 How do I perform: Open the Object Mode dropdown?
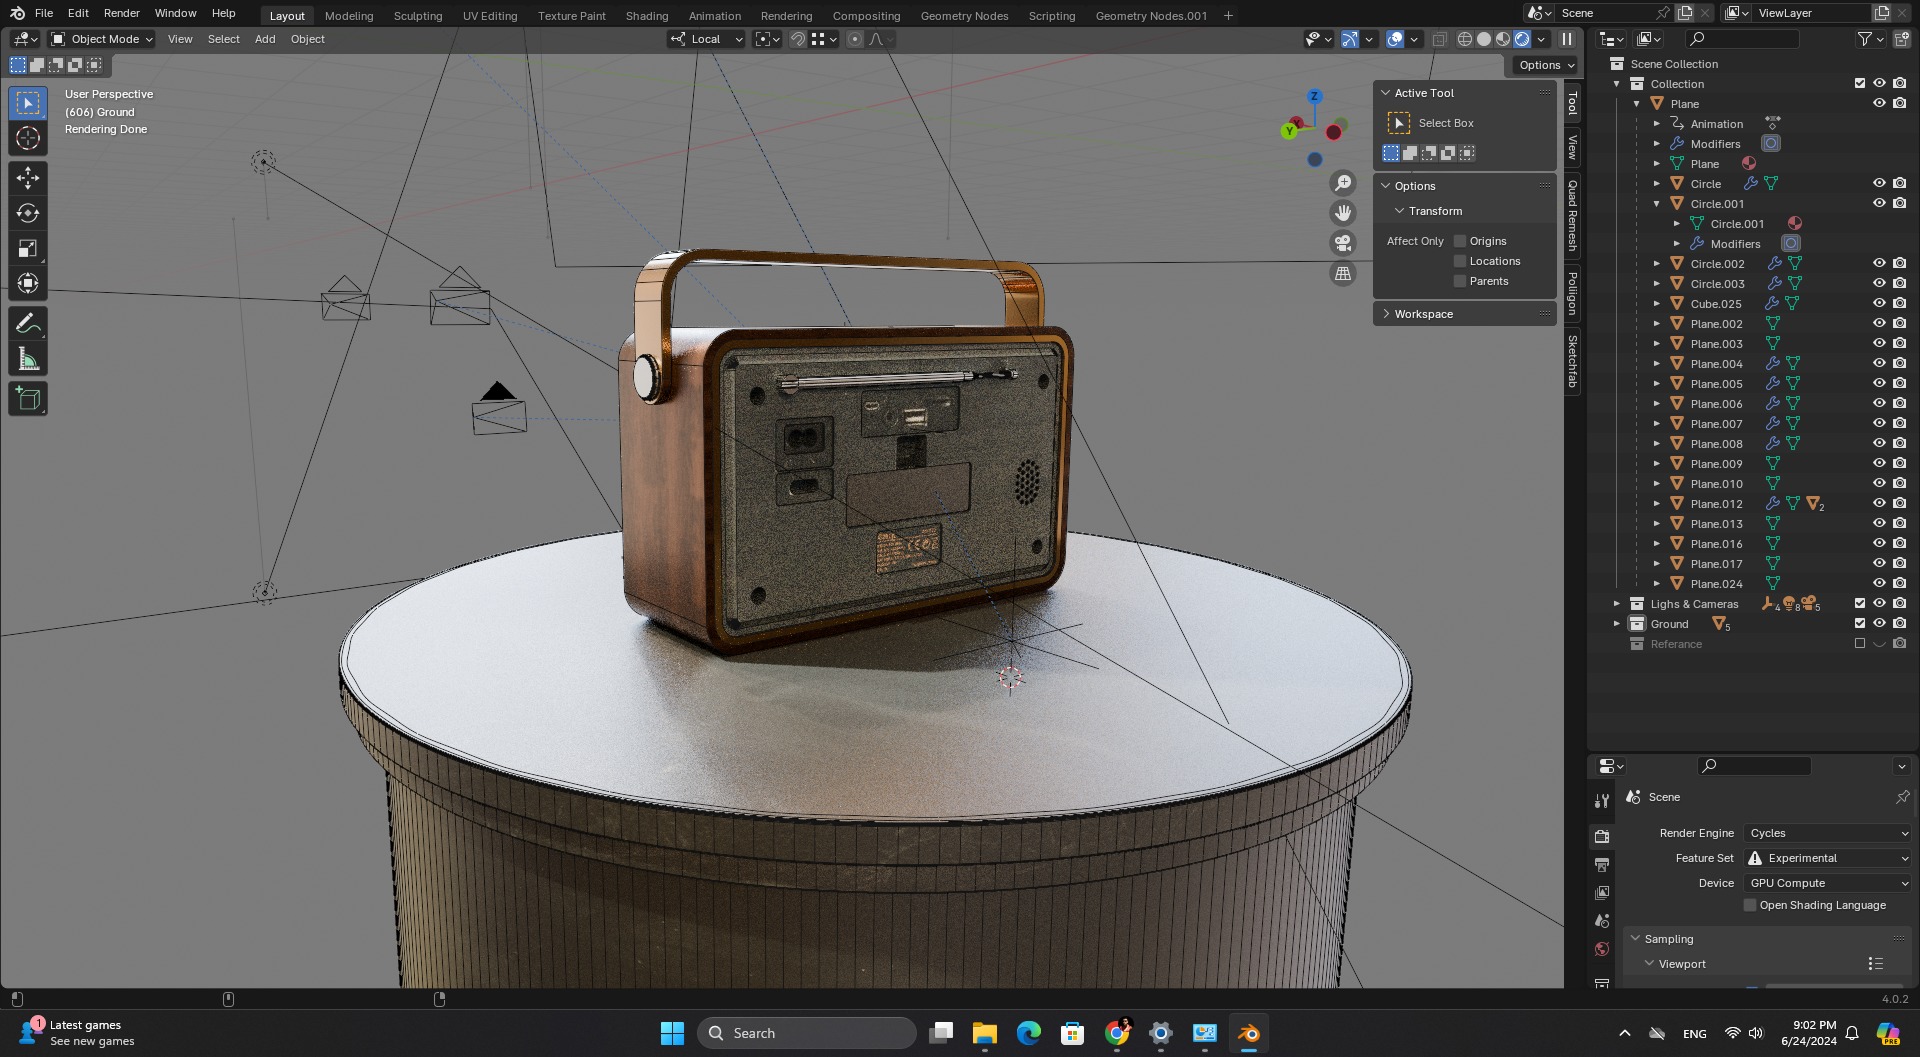coord(102,39)
